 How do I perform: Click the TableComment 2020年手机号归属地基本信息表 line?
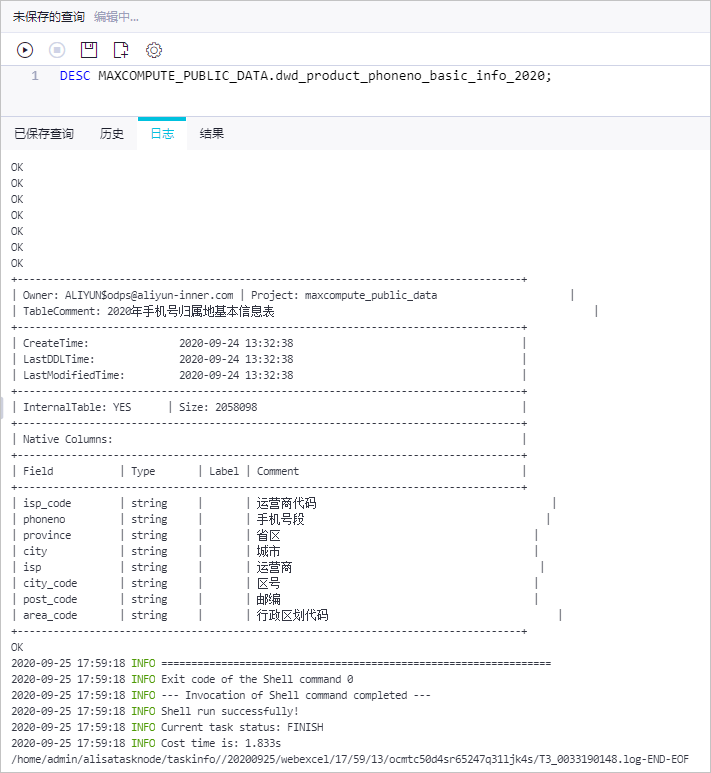point(148,311)
